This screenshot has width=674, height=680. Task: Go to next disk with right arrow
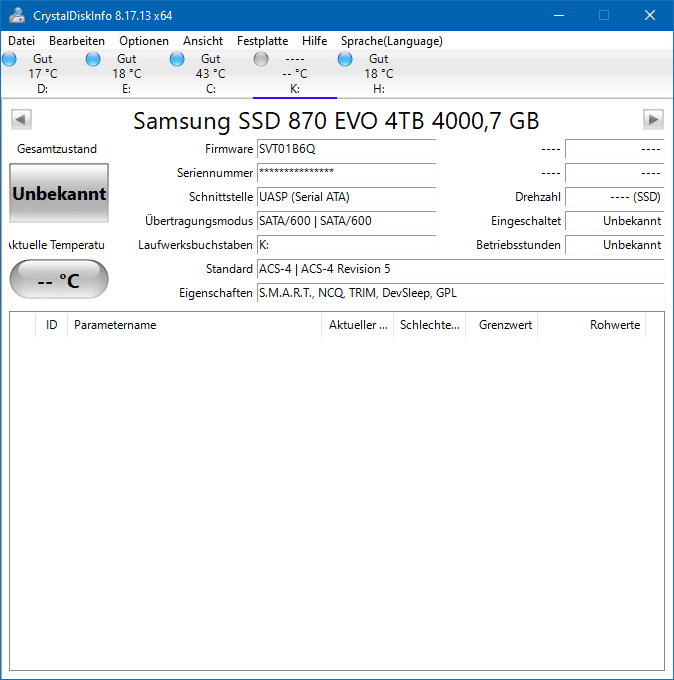click(653, 119)
